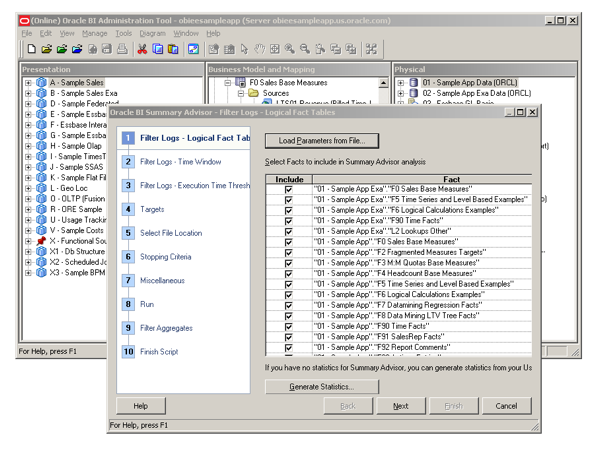The image size is (600, 449).
Task: Click the cube icon beside L - Geo Loc
Action: coord(41,188)
